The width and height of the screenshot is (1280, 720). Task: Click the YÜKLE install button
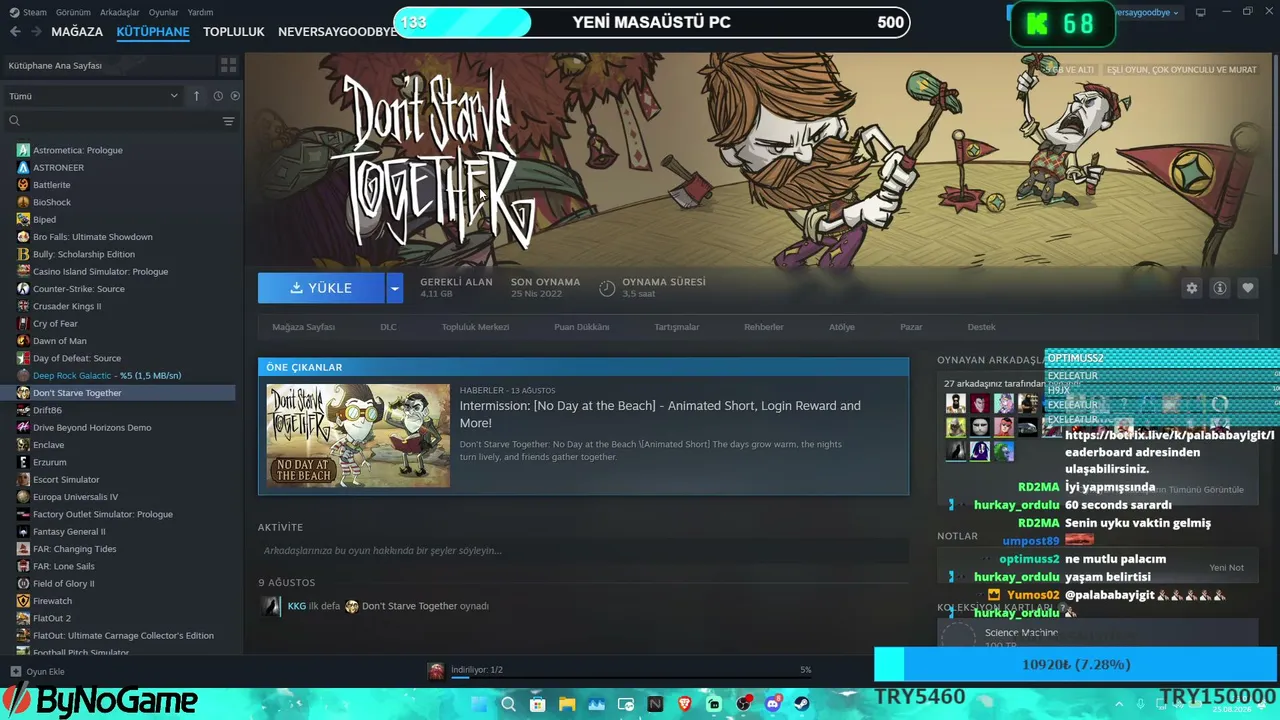321,288
